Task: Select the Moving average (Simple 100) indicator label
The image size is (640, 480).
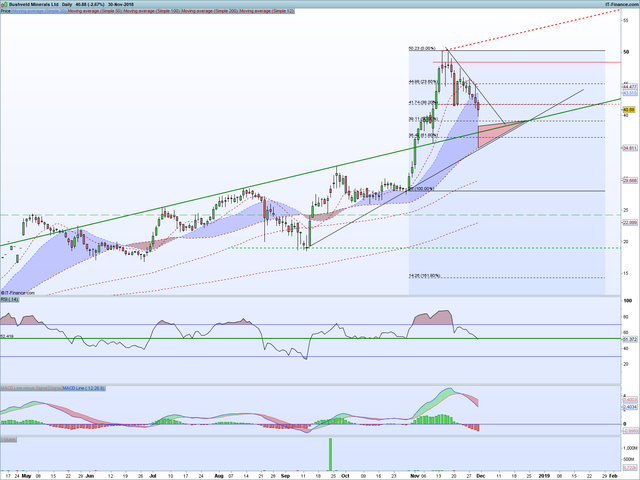Action: 152,11
